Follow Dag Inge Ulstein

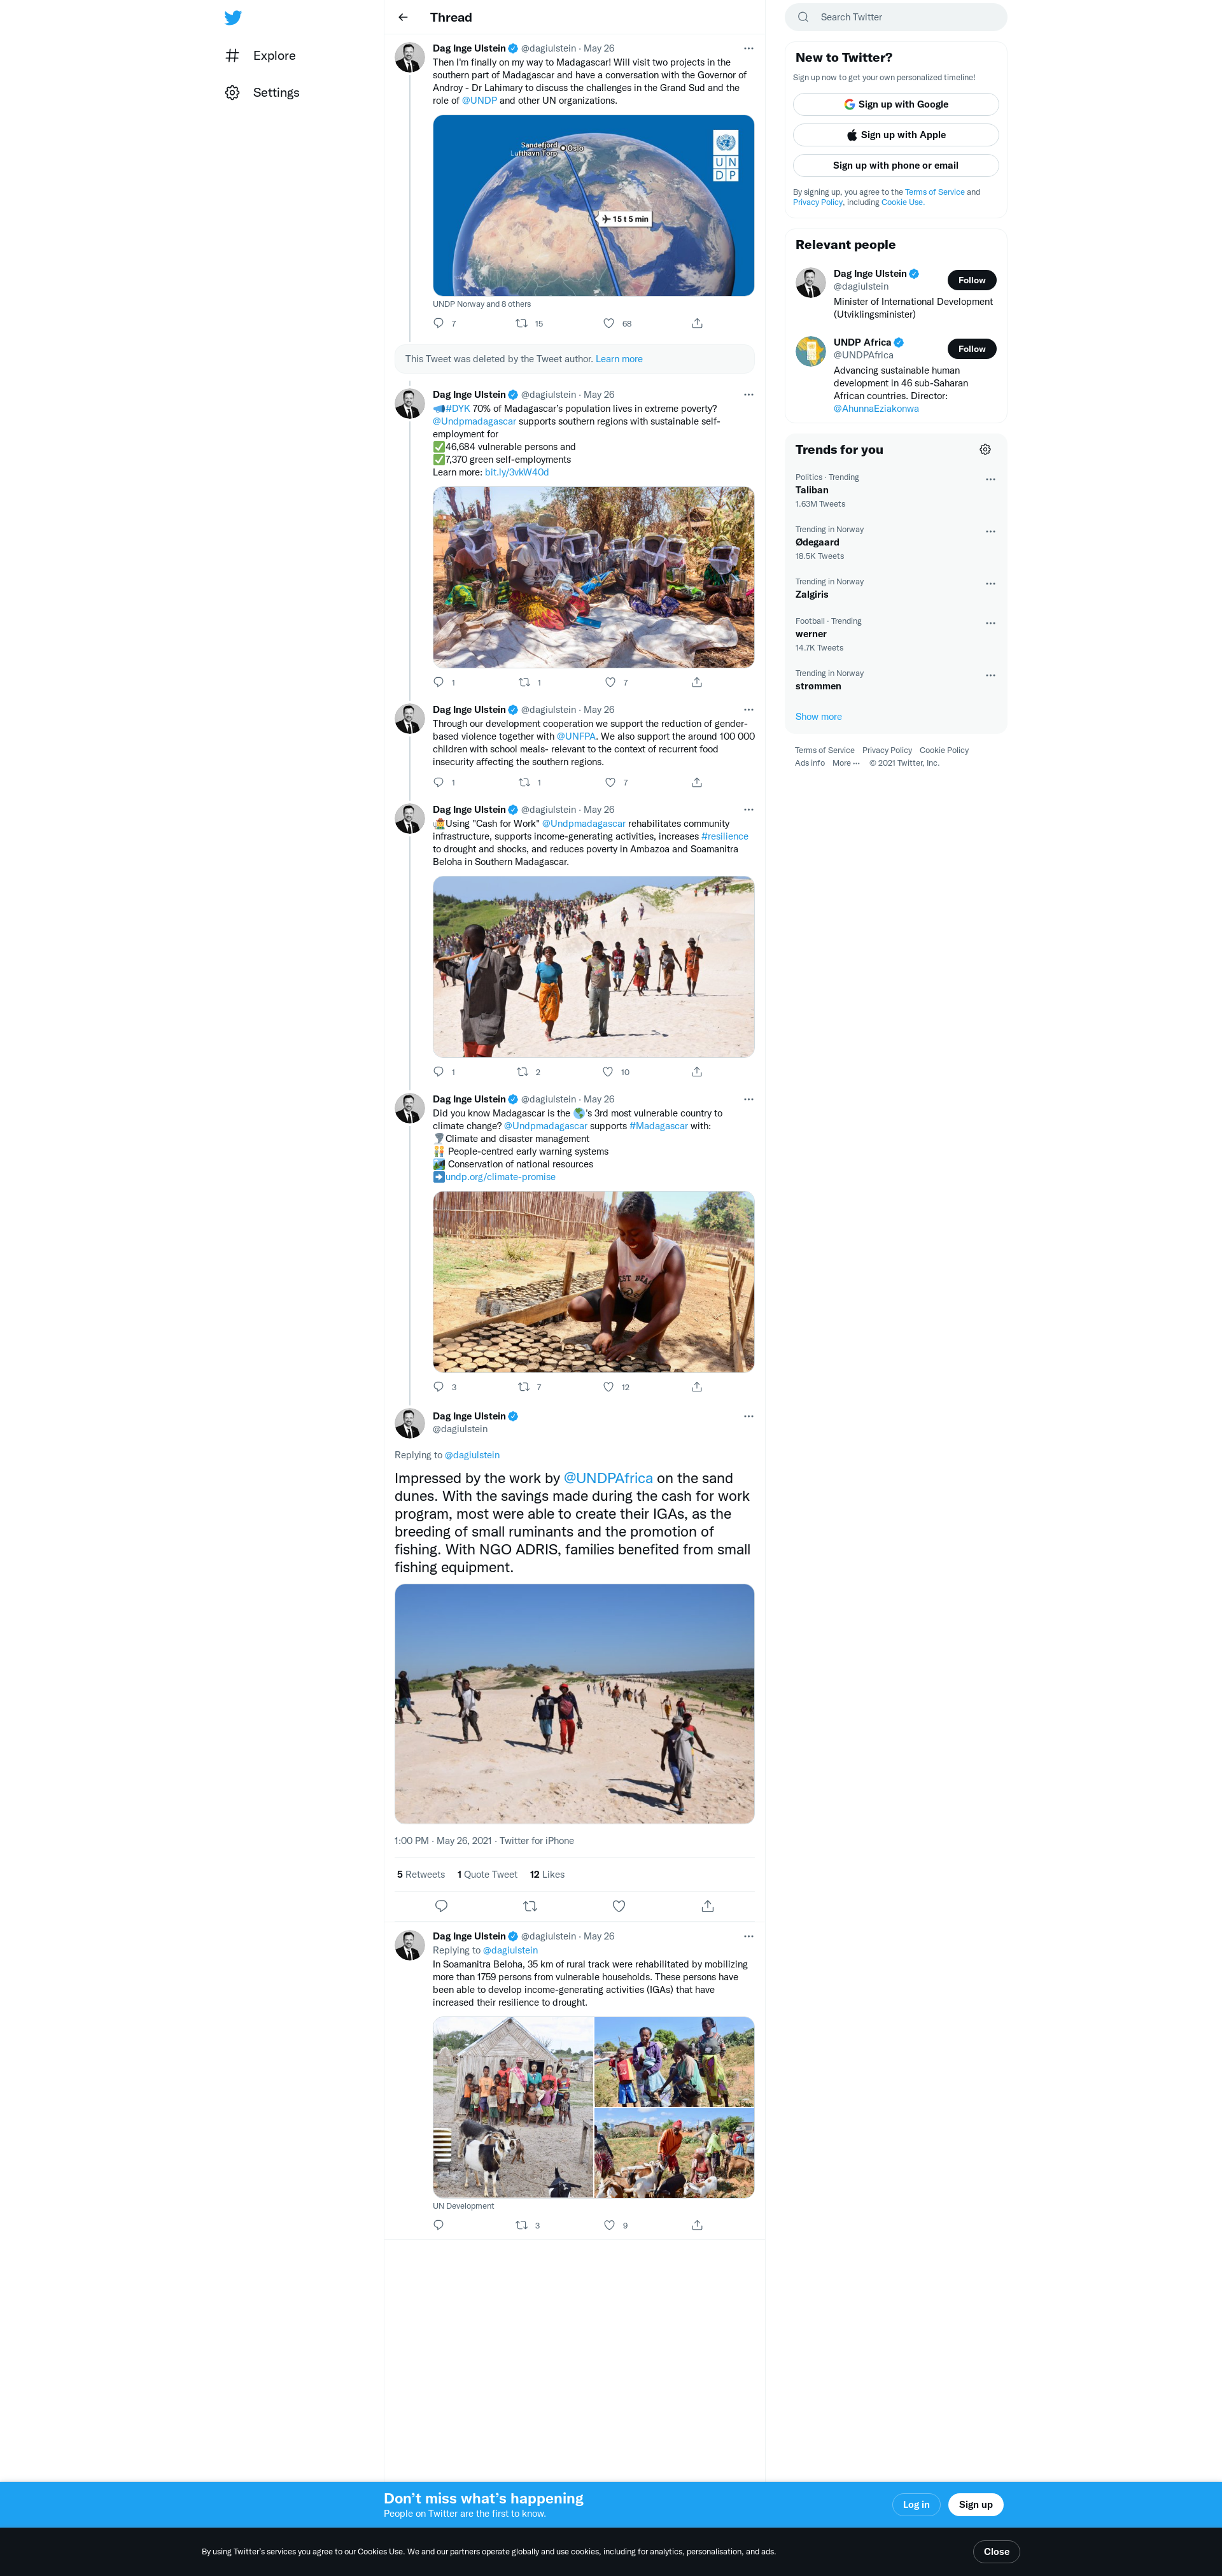point(971,280)
